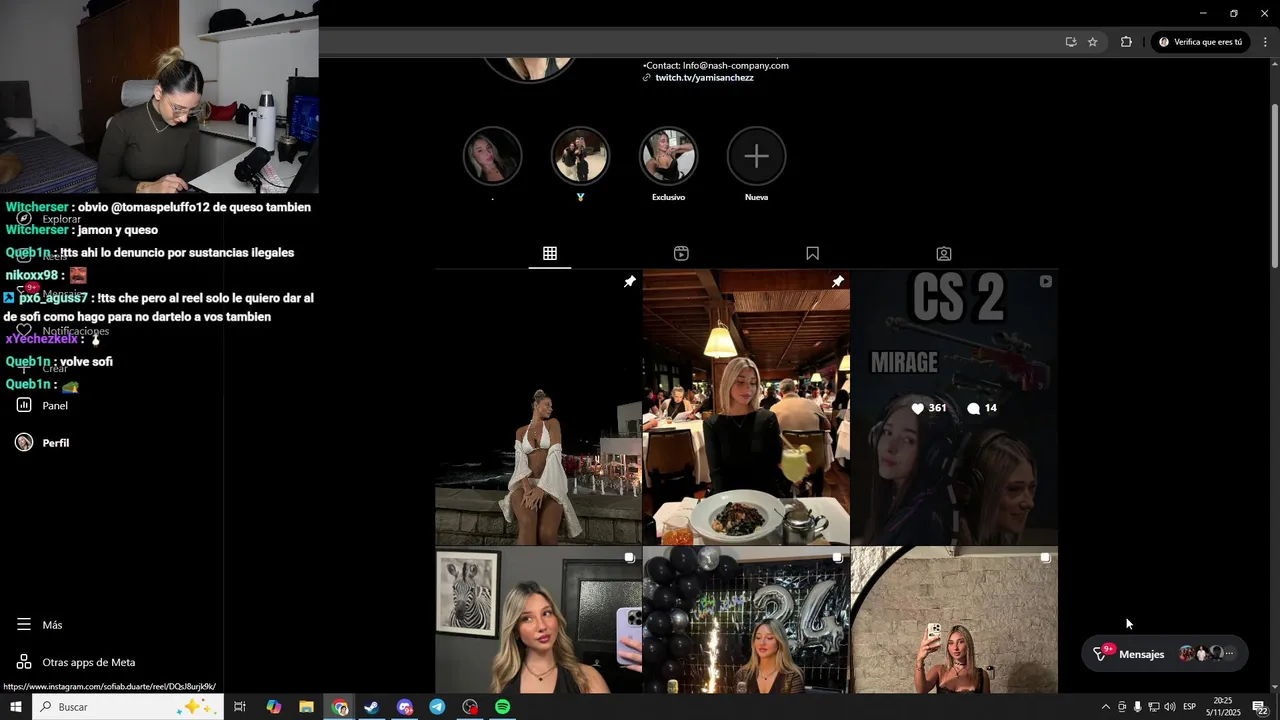Viewport: 1280px width, 720px height.
Task: Open the pinned night beach post
Action: point(538,407)
